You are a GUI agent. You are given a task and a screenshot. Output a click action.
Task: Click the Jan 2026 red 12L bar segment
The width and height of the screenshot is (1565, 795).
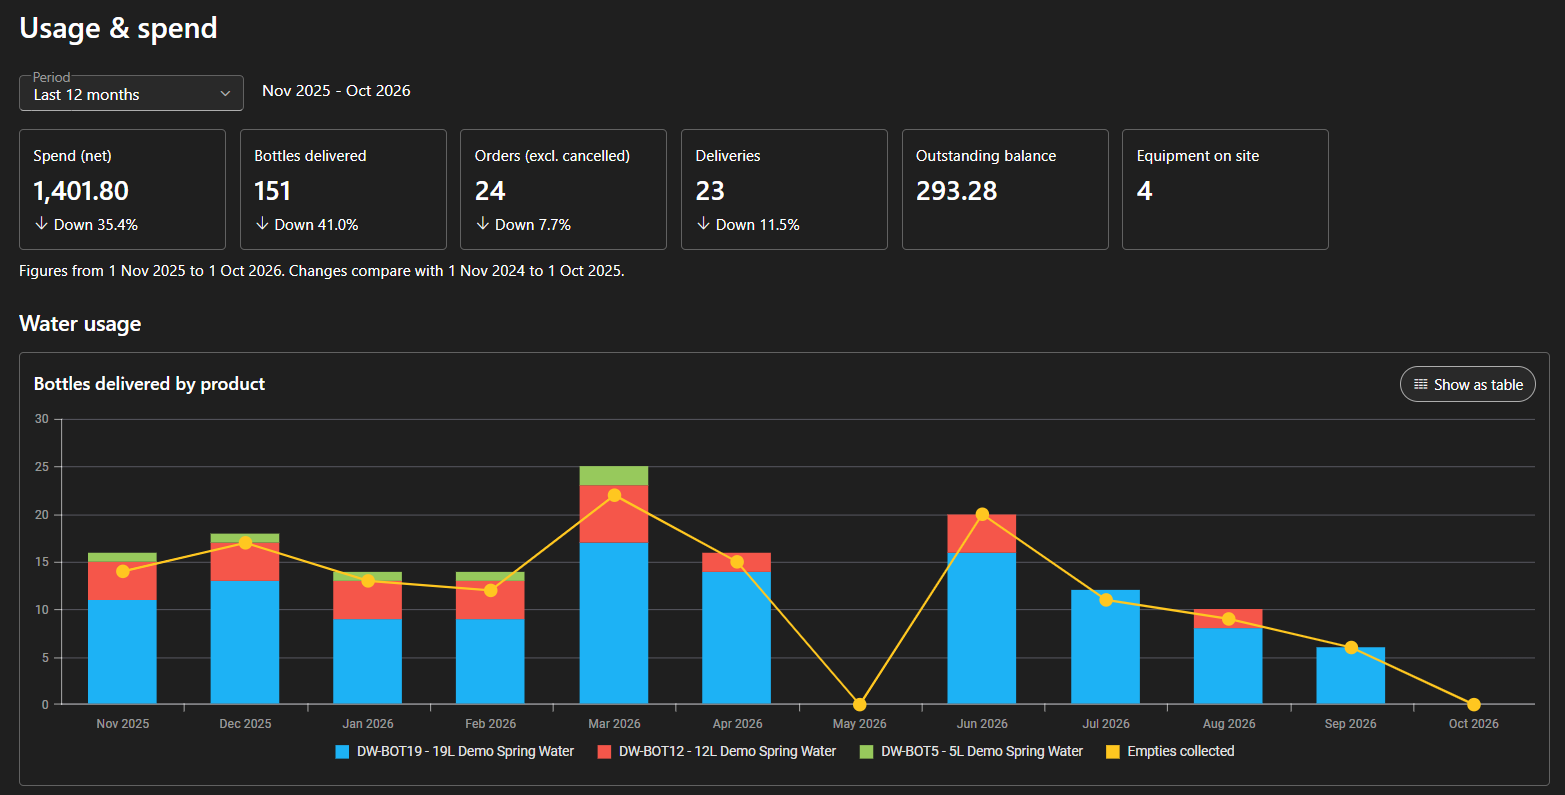(368, 600)
